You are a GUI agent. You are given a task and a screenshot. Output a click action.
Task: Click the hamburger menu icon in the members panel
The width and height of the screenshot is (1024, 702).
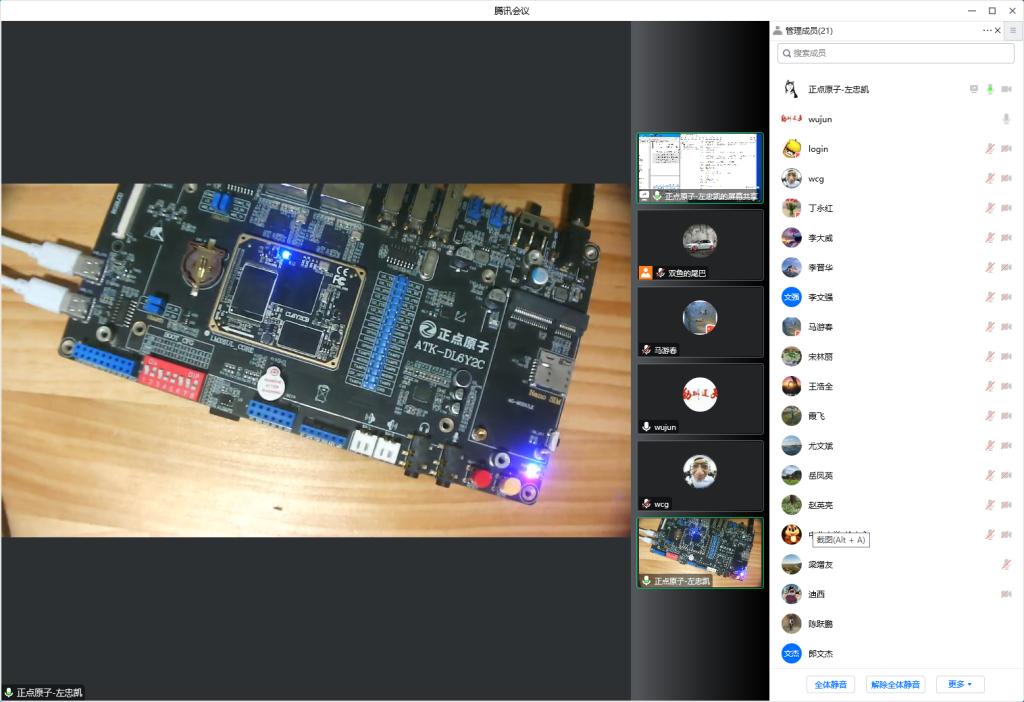[x=1013, y=31]
